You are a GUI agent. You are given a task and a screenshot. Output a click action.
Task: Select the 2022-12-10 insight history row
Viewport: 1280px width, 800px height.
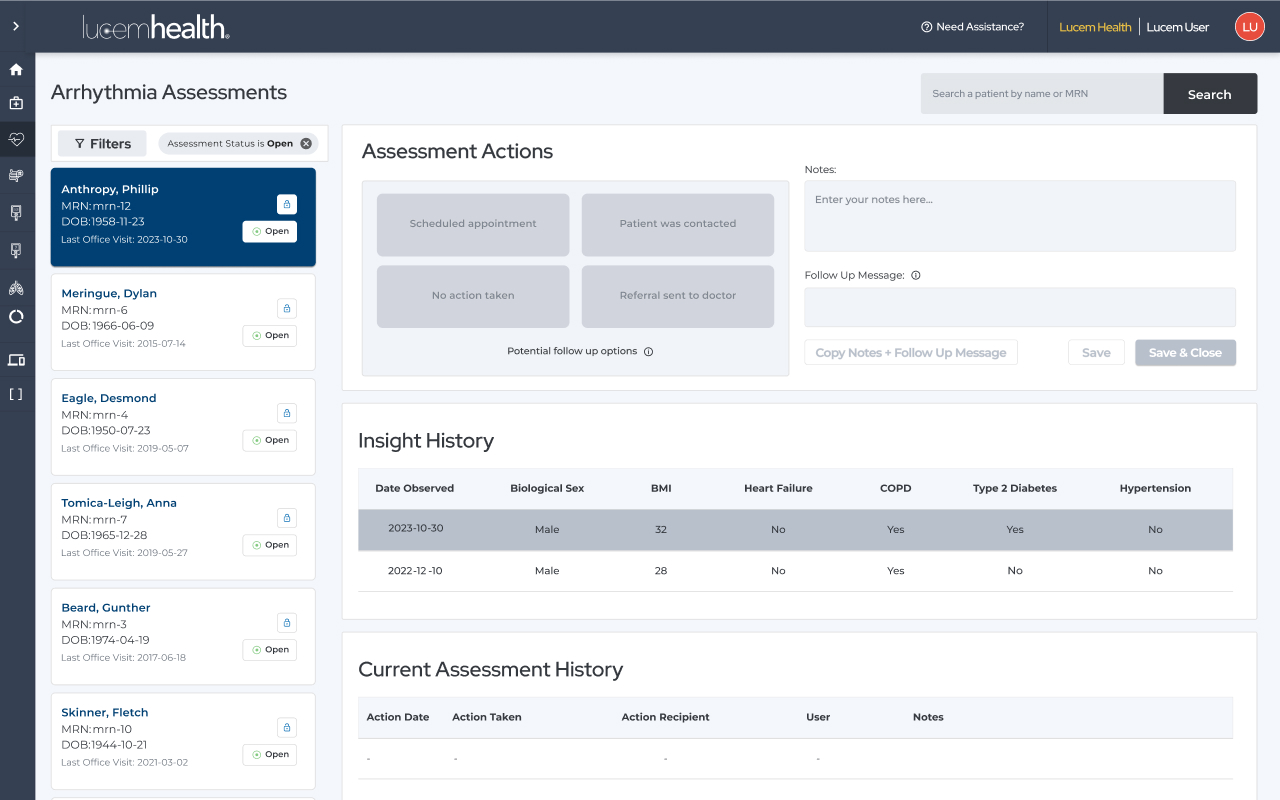point(795,571)
